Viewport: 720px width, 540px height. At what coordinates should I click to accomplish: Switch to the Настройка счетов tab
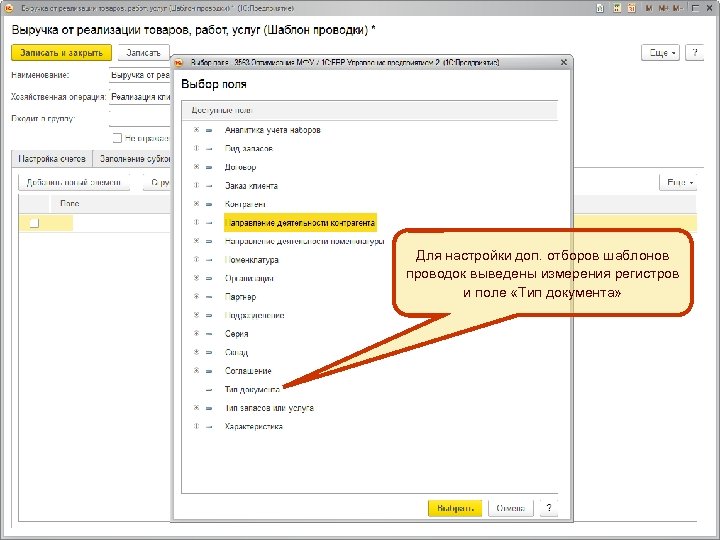point(52,159)
